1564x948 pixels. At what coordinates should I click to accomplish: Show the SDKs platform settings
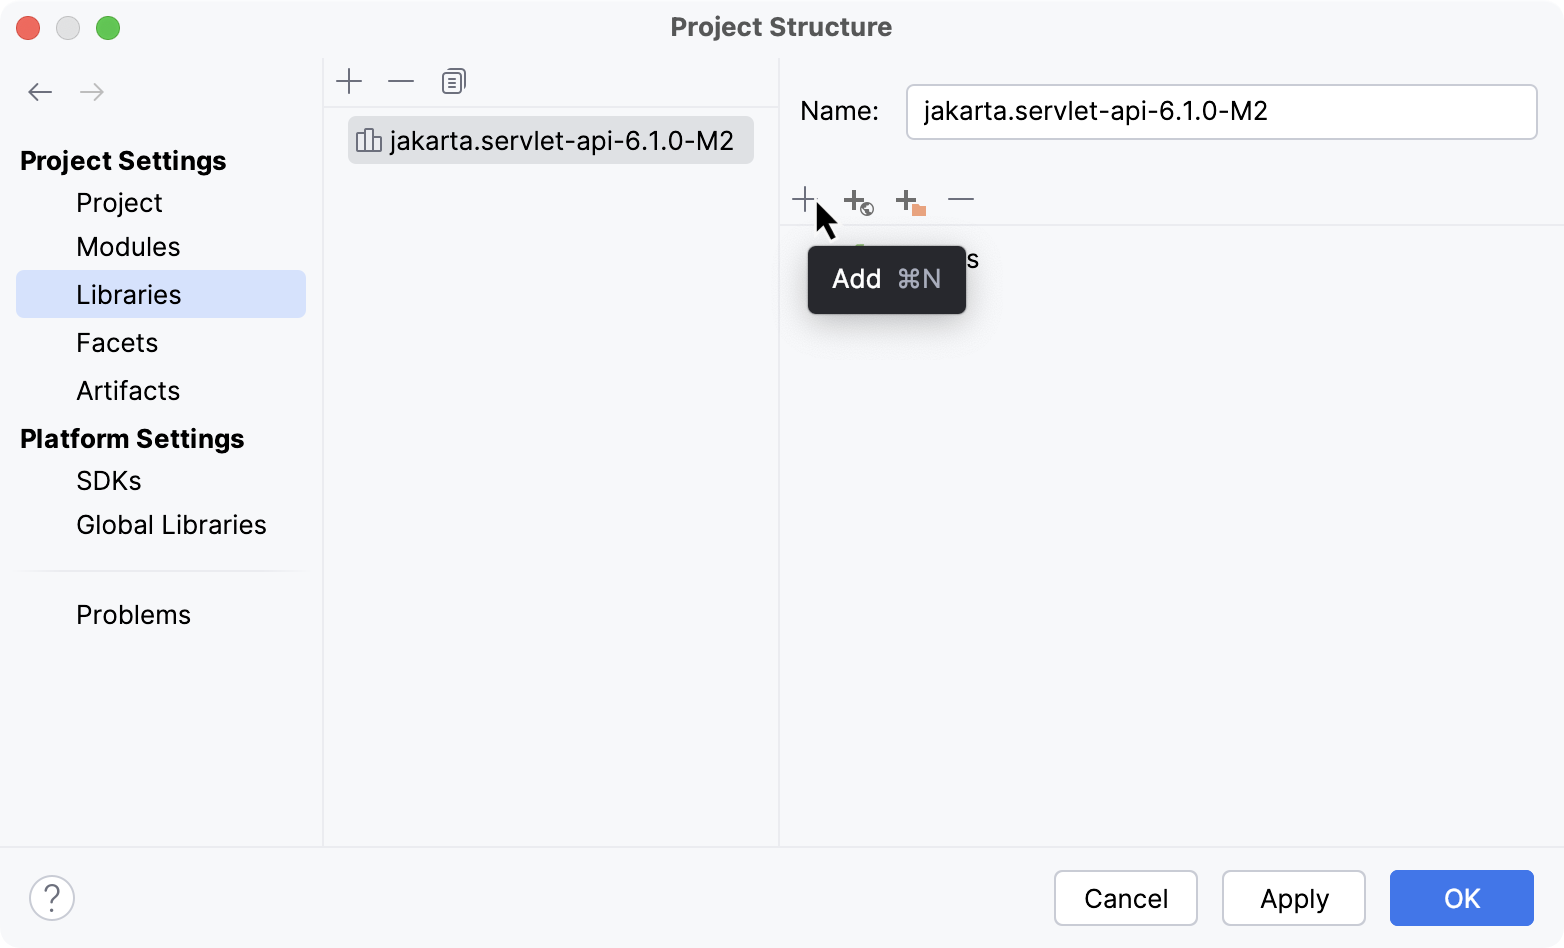[x=109, y=481]
